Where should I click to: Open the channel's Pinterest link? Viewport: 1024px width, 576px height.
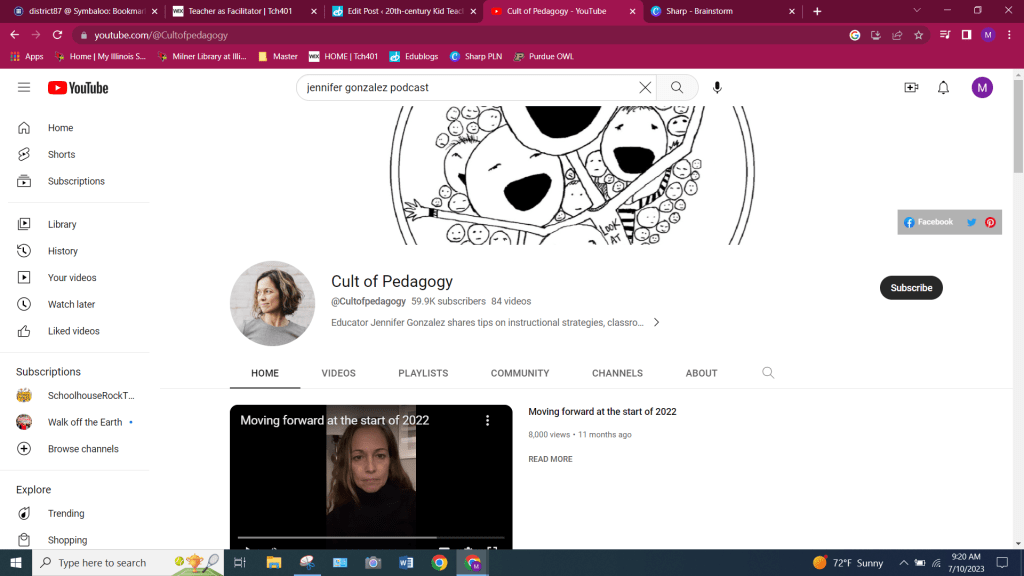pyautogui.click(x=990, y=222)
